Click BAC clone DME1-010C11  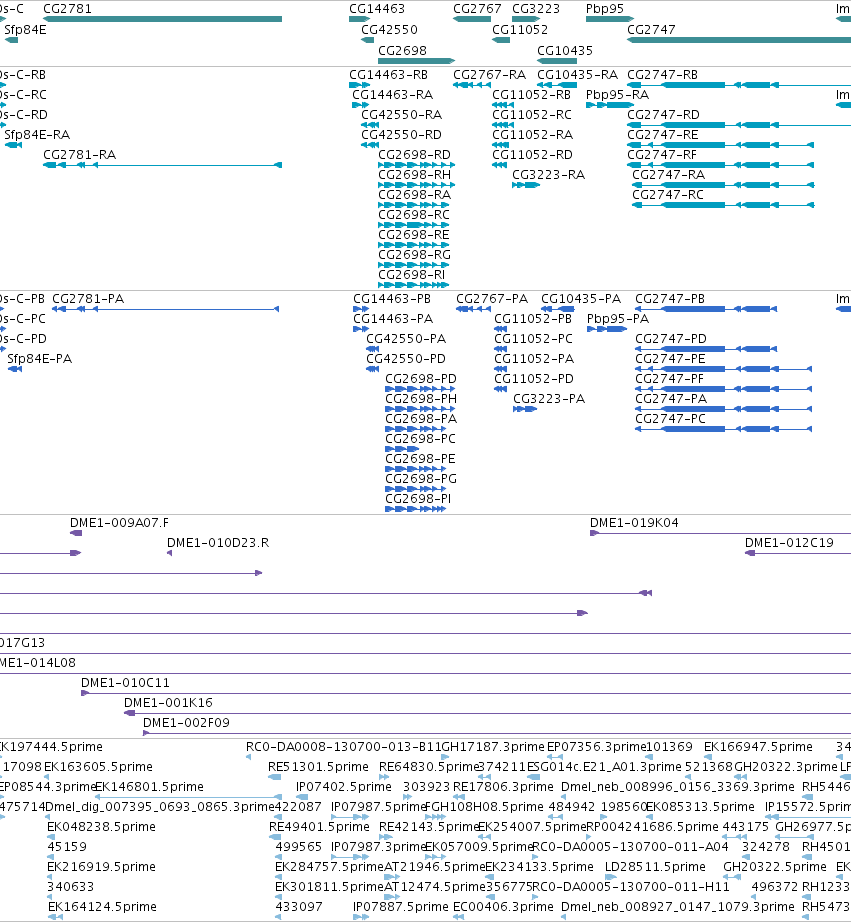[125, 683]
